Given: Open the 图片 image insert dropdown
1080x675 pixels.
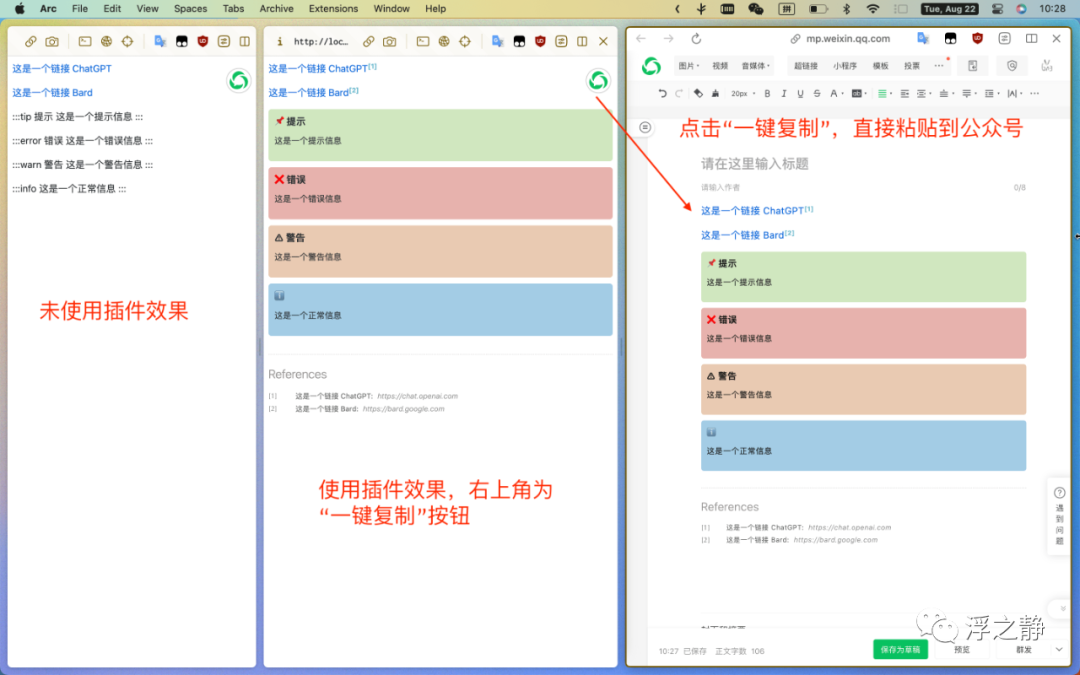Looking at the screenshot, I should (689, 66).
